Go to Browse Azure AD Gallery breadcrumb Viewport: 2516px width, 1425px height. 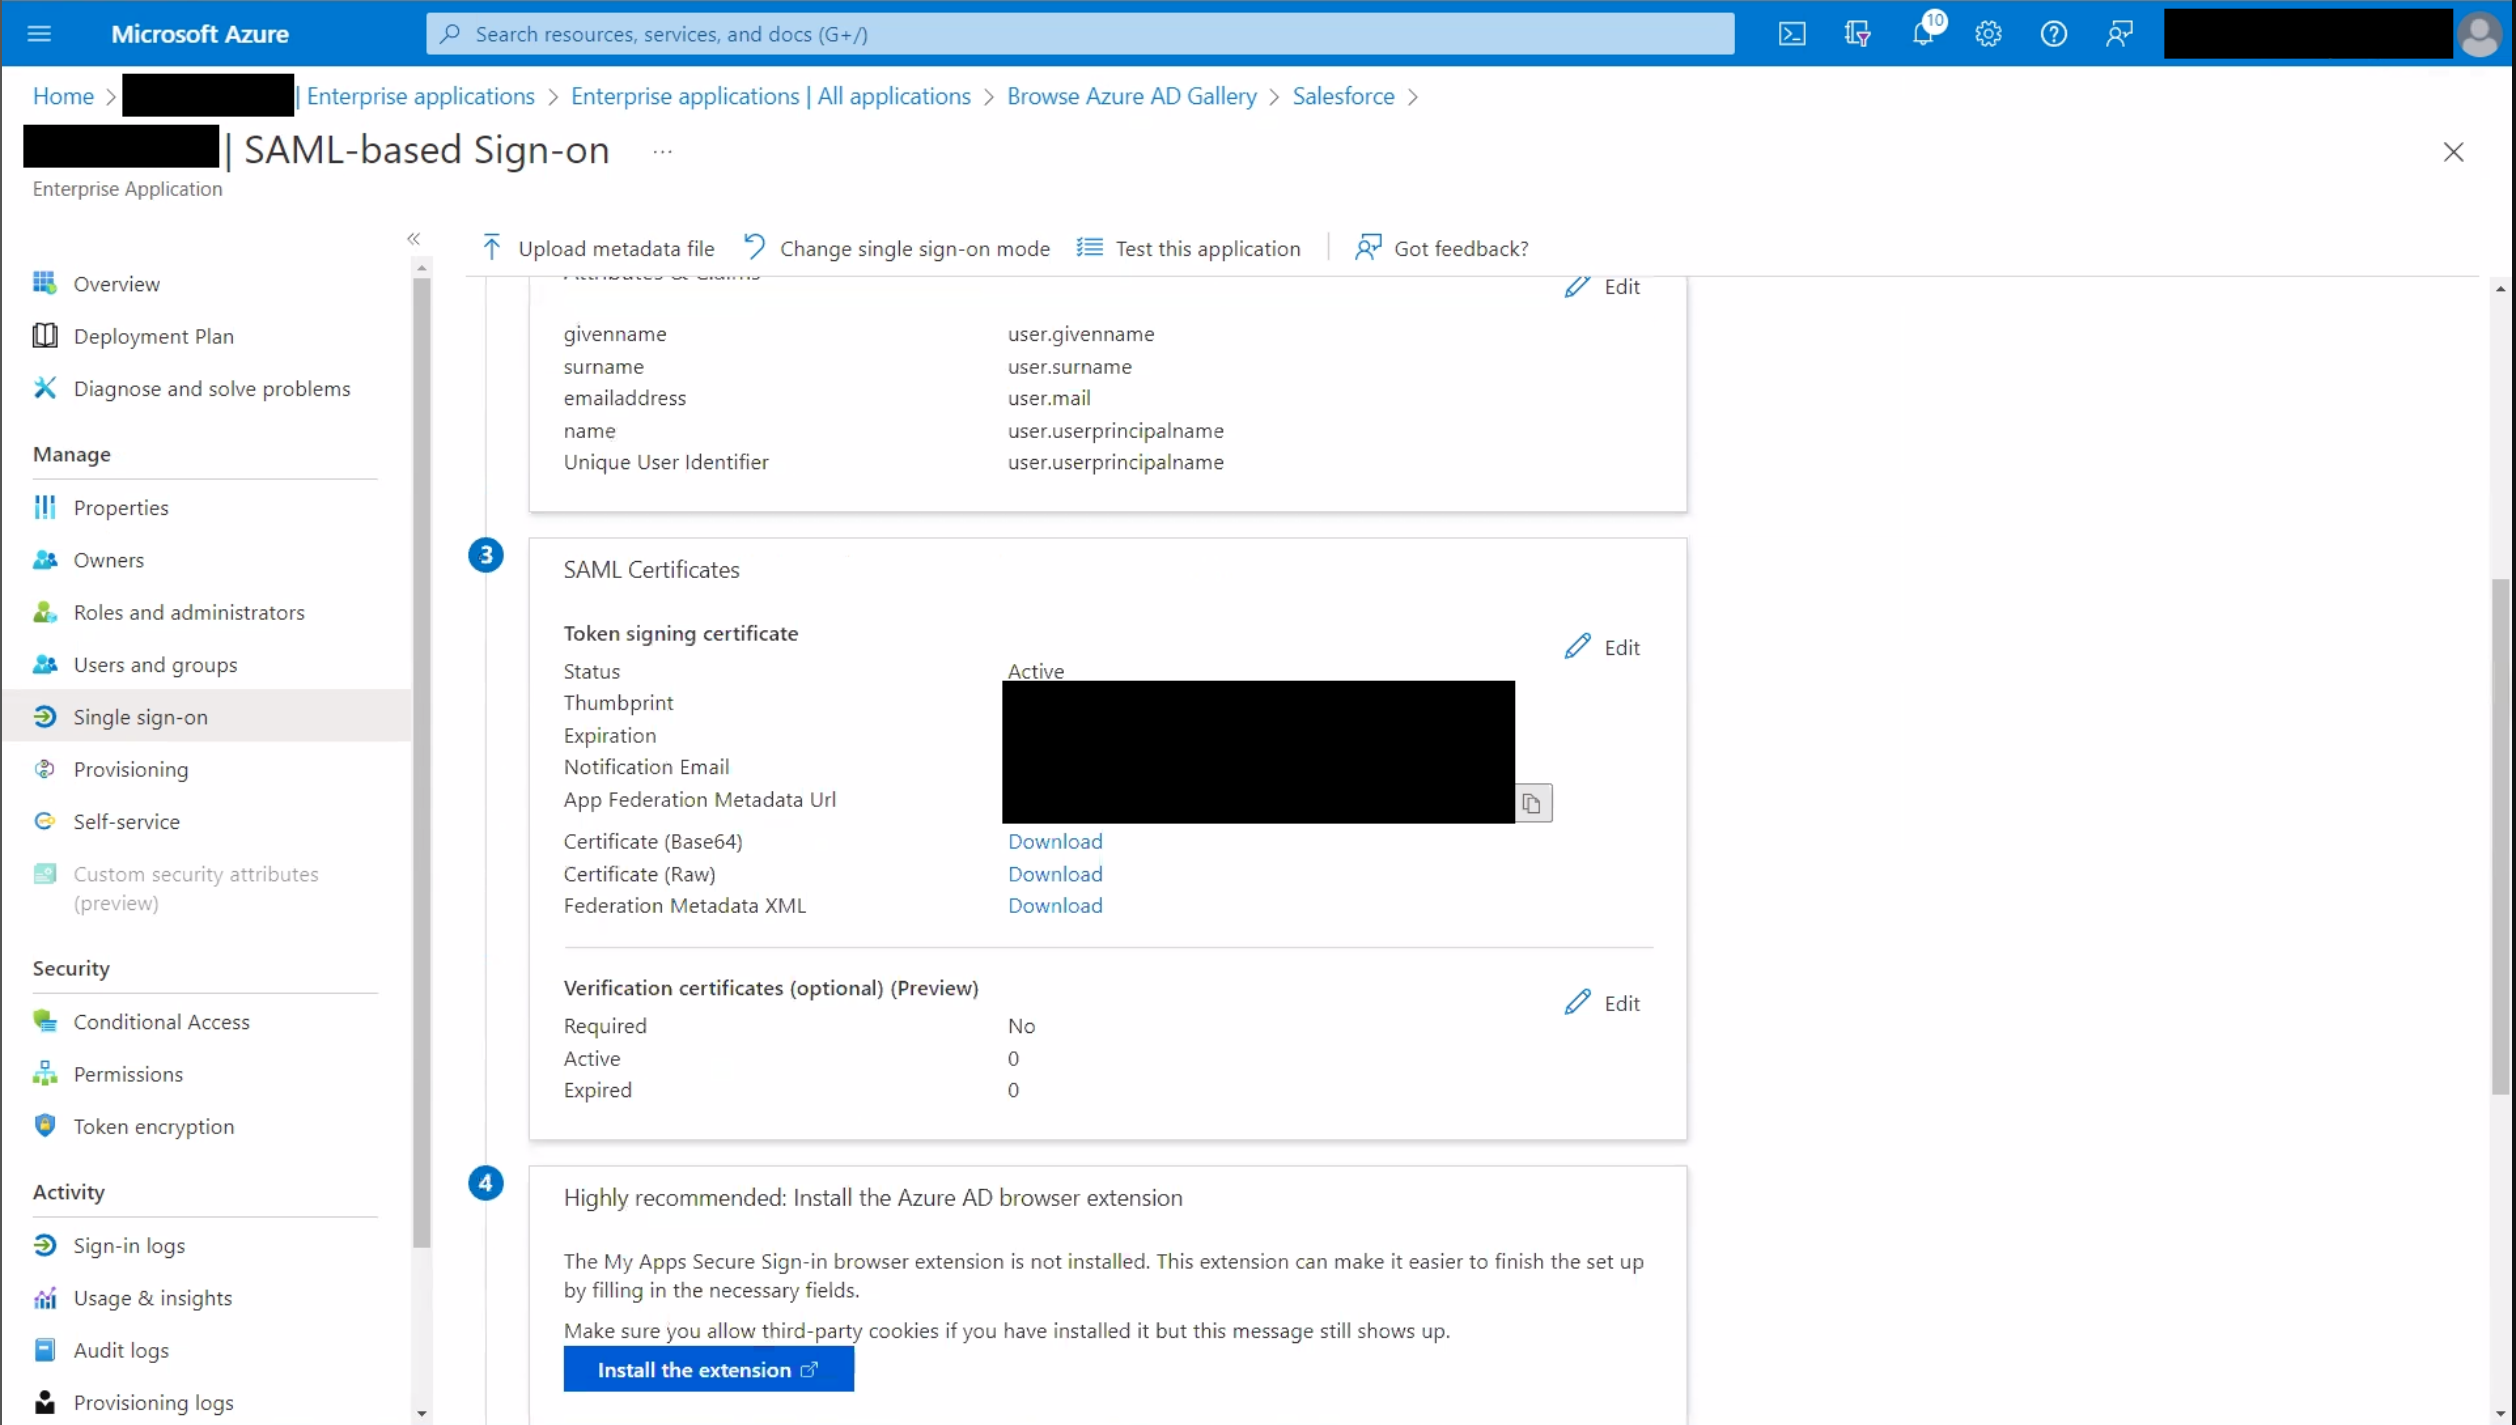click(1131, 96)
